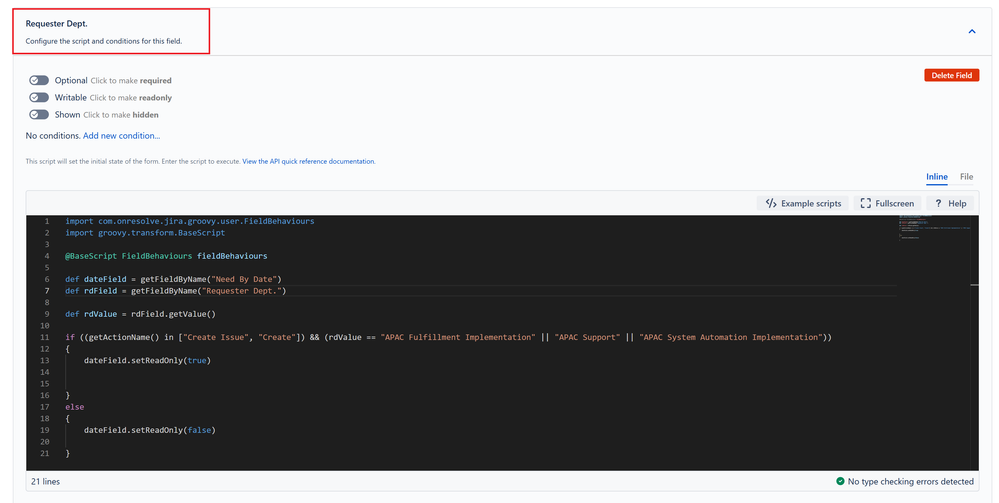Click 'APAC Fulfillment Implementation' string in code
This screenshot has width=999, height=503.
(458, 337)
